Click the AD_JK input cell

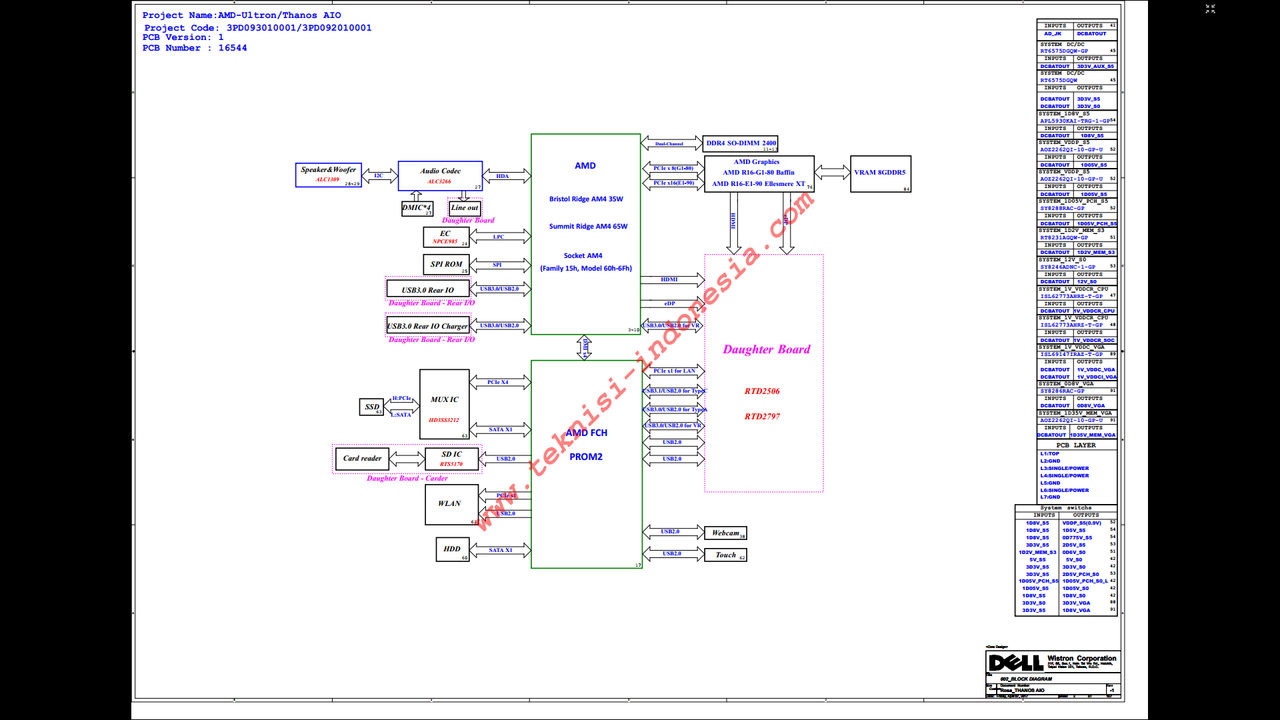(x=1053, y=34)
